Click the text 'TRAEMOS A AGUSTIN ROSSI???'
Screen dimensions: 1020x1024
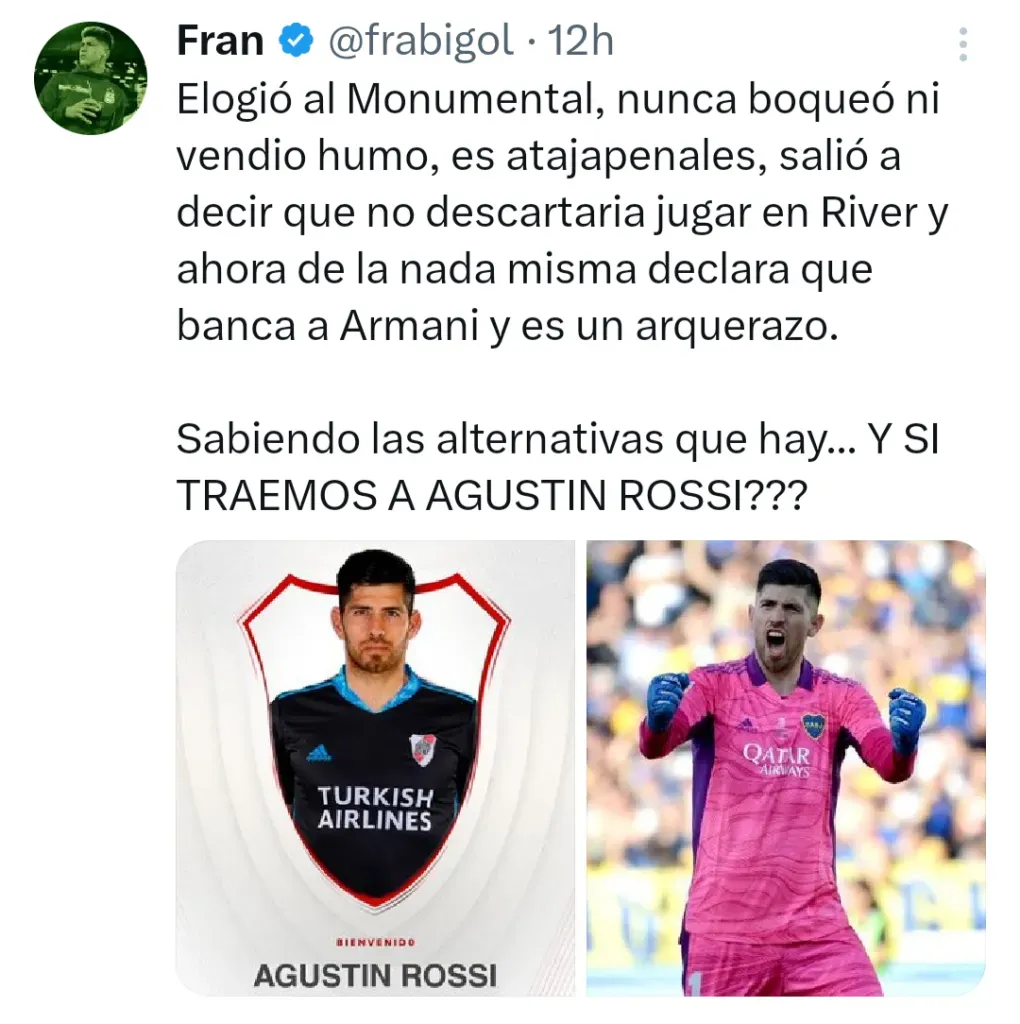tap(492, 495)
